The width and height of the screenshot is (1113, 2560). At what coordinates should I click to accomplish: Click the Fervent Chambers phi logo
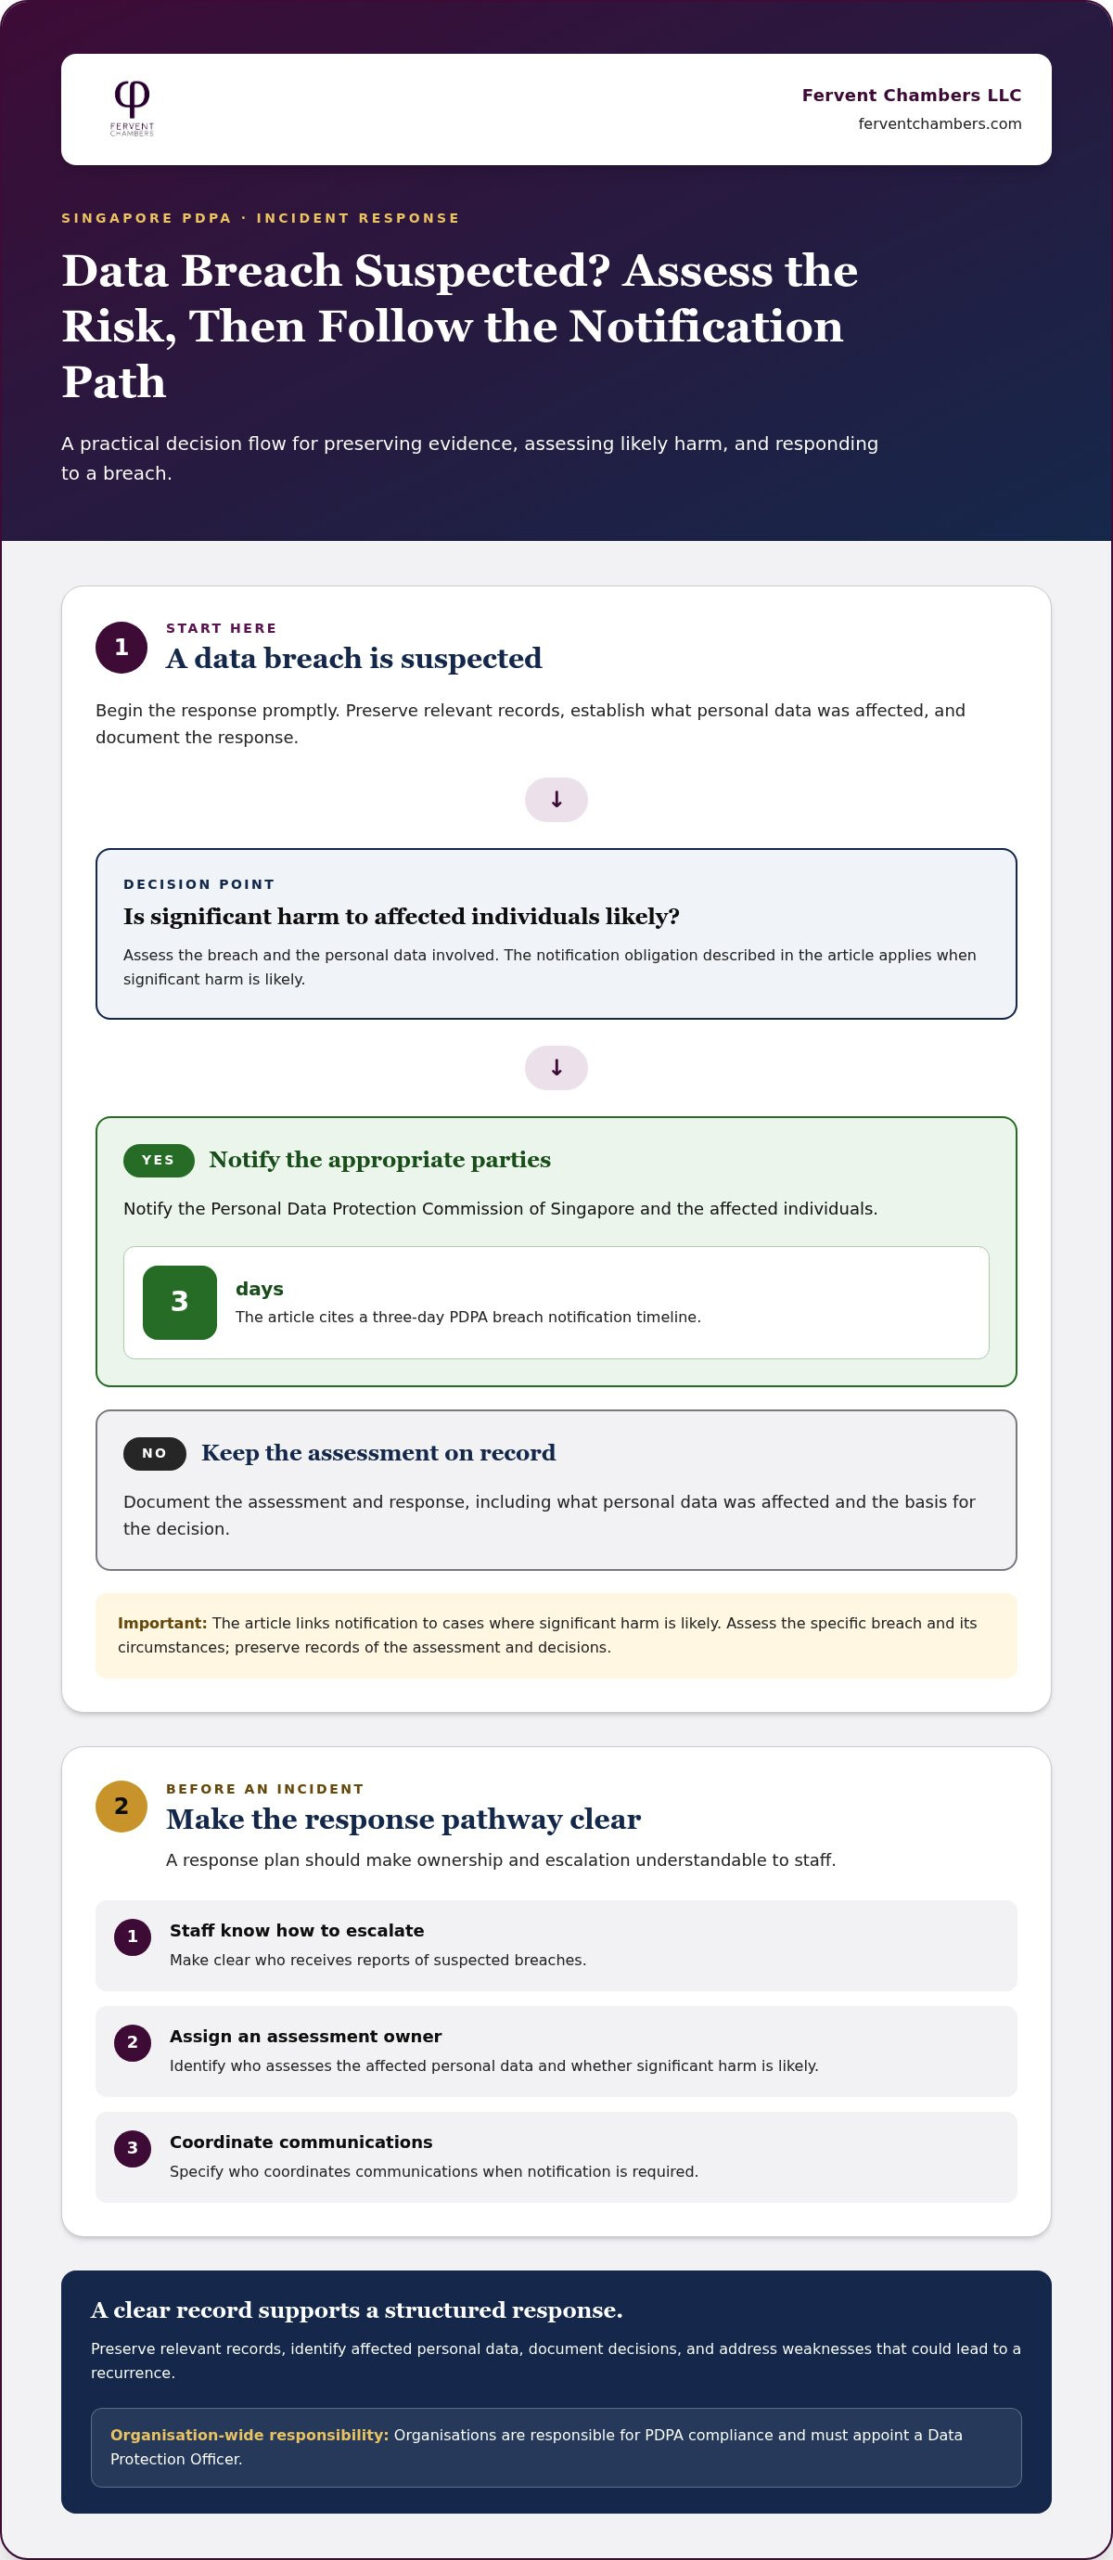click(x=132, y=108)
